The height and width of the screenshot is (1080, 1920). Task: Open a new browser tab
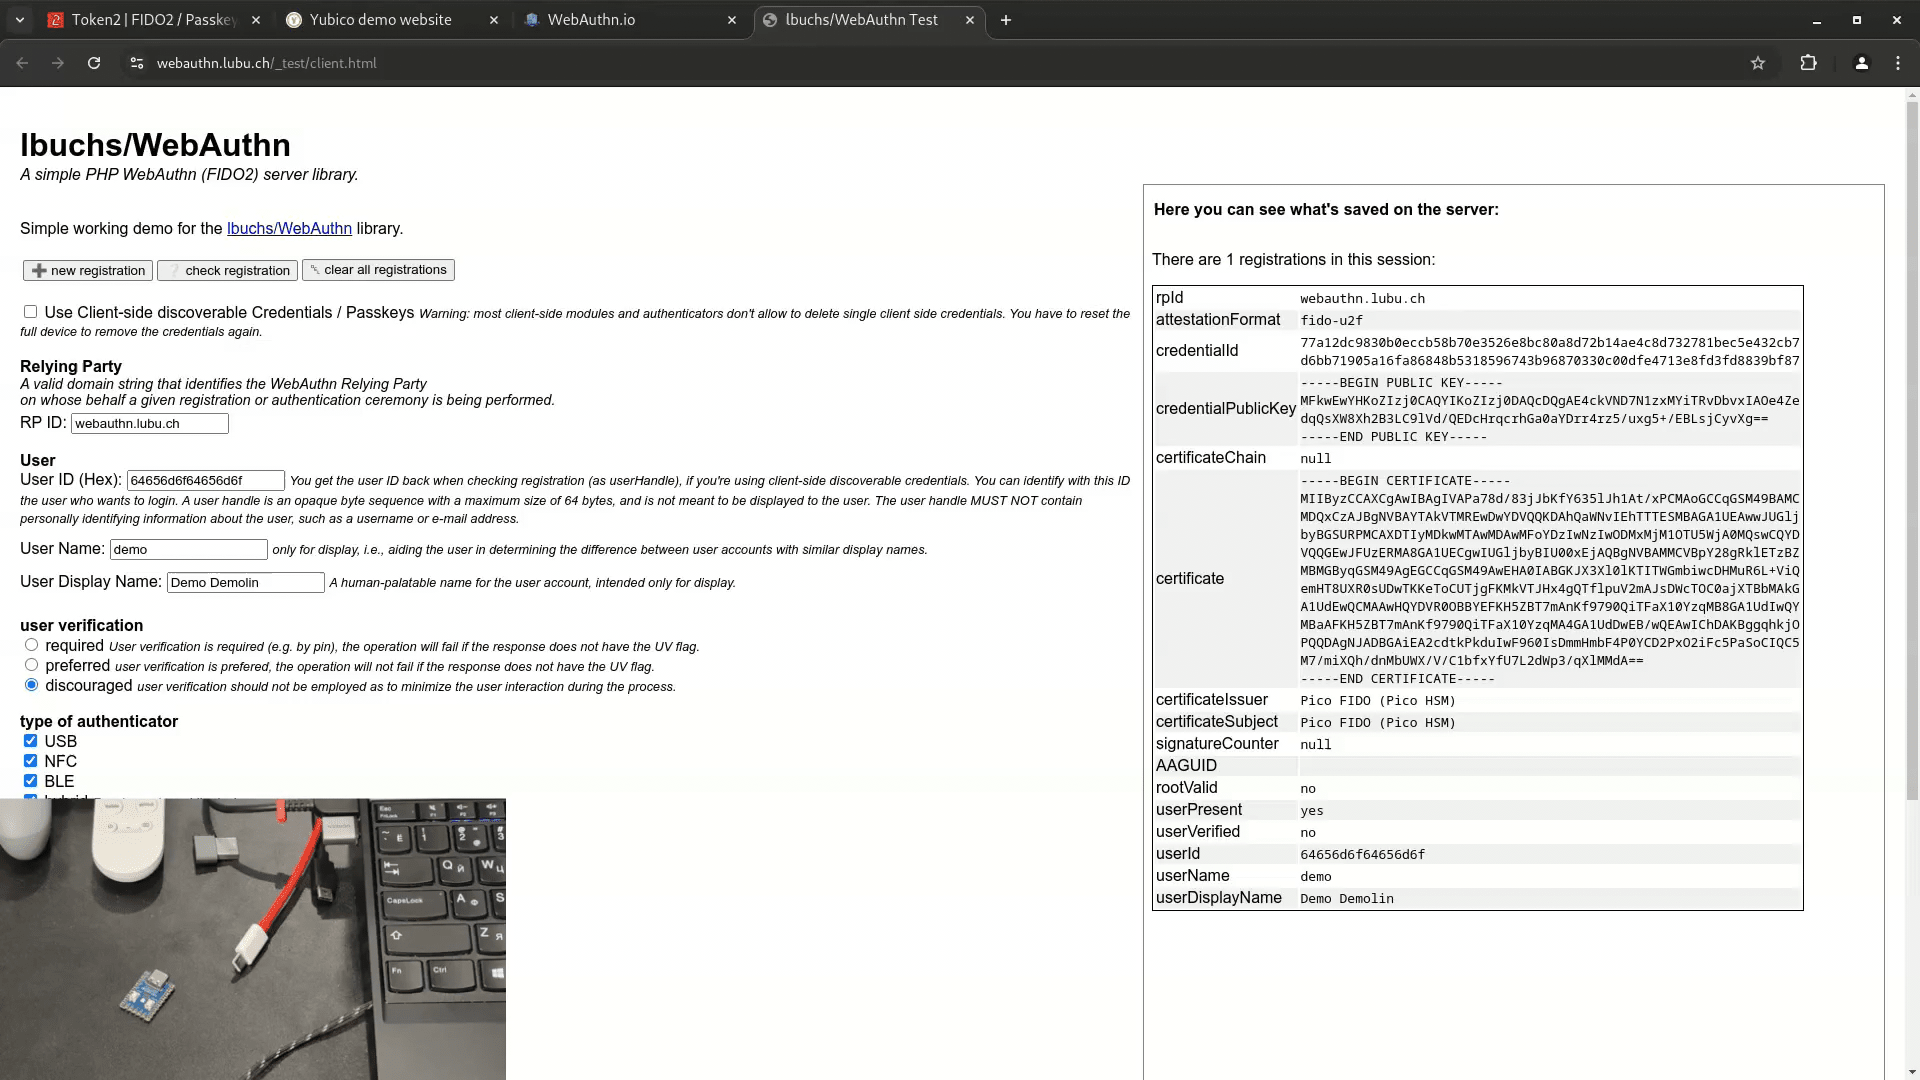pos(1006,20)
